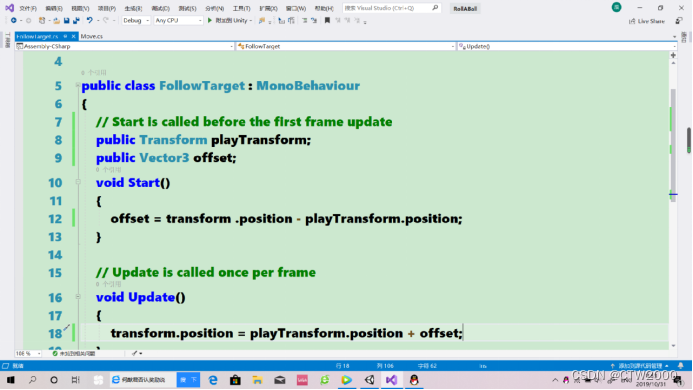Open the 窗口(W) menu

[x=296, y=8]
